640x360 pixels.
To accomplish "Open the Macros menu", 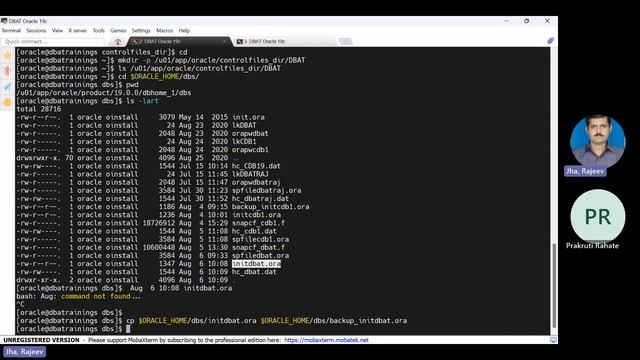I will coord(164,31).
